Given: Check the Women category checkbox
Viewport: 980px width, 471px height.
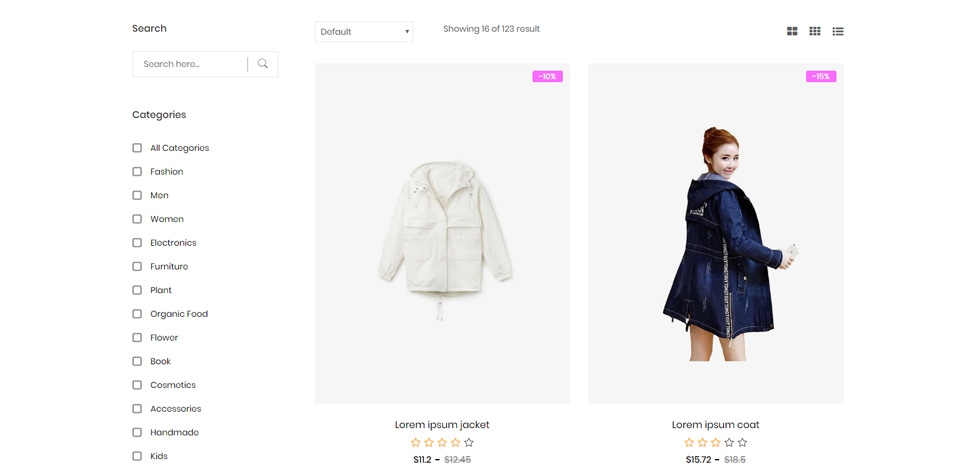Looking at the screenshot, I should tap(137, 219).
